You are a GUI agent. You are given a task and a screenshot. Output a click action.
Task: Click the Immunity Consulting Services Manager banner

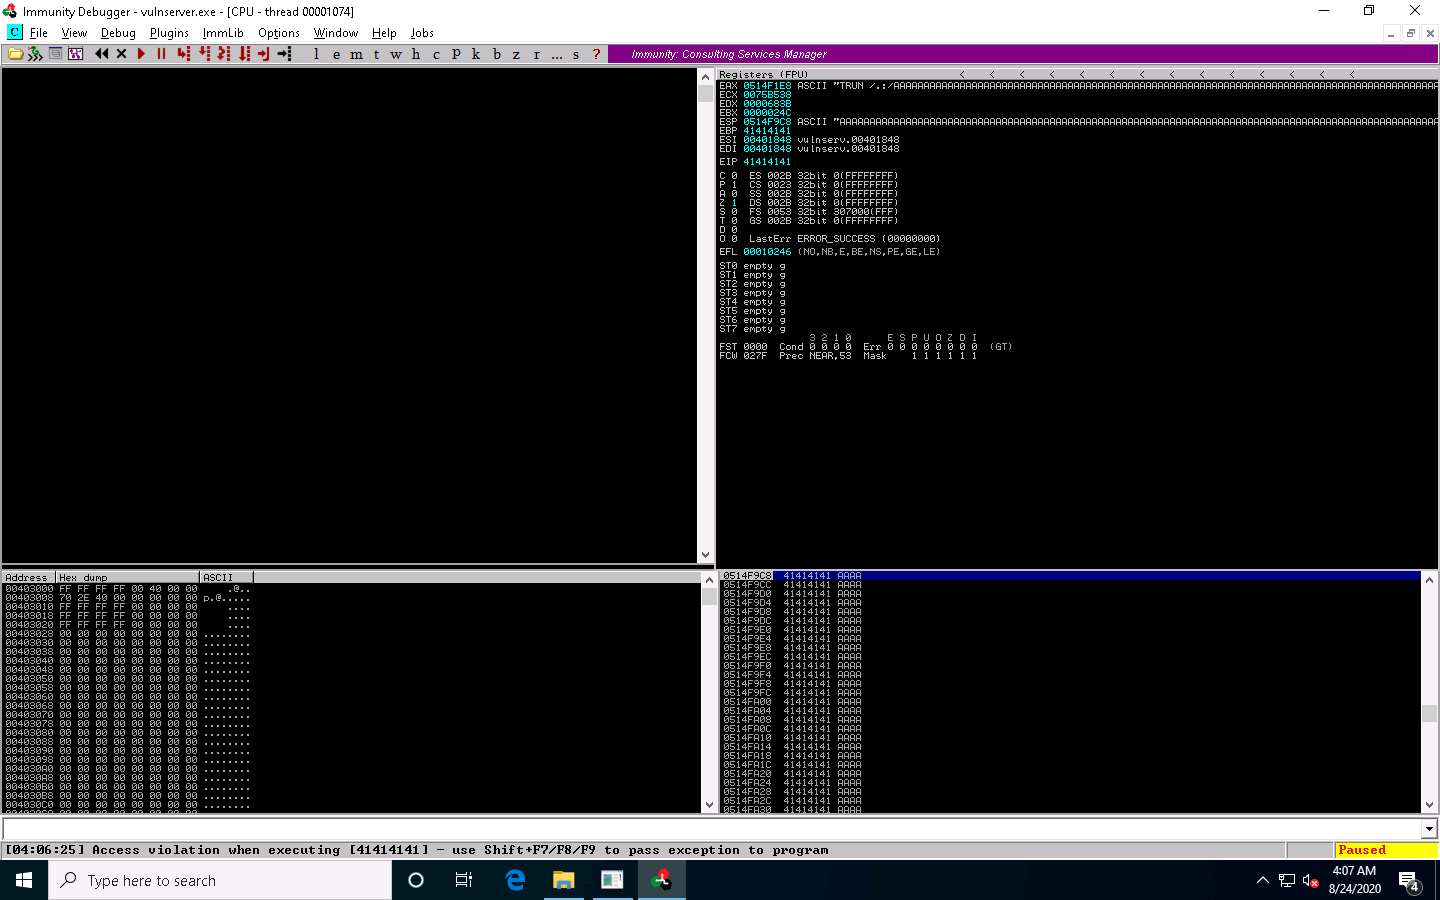[1023, 54]
